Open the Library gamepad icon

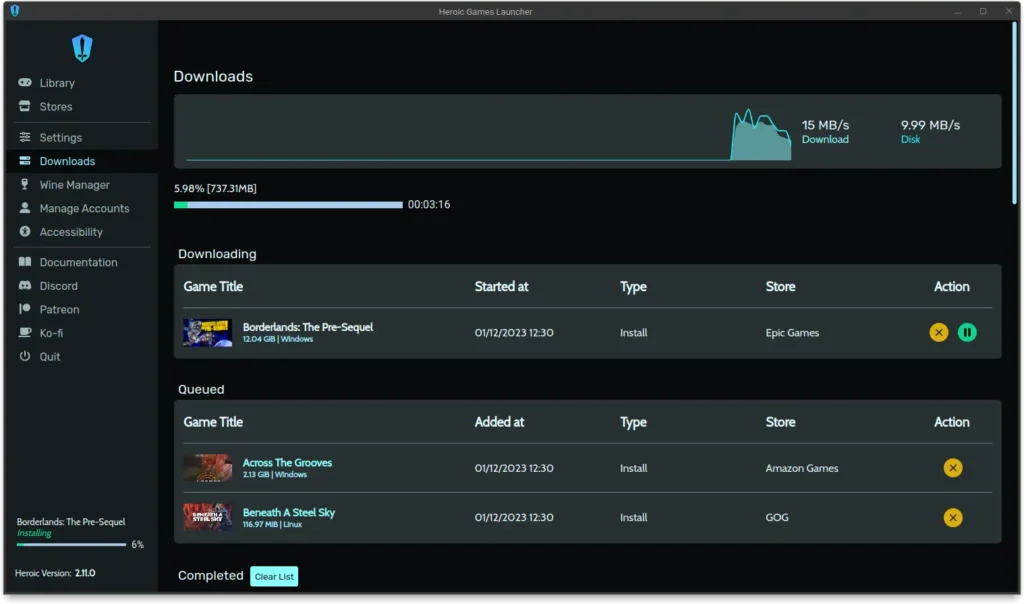point(25,83)
